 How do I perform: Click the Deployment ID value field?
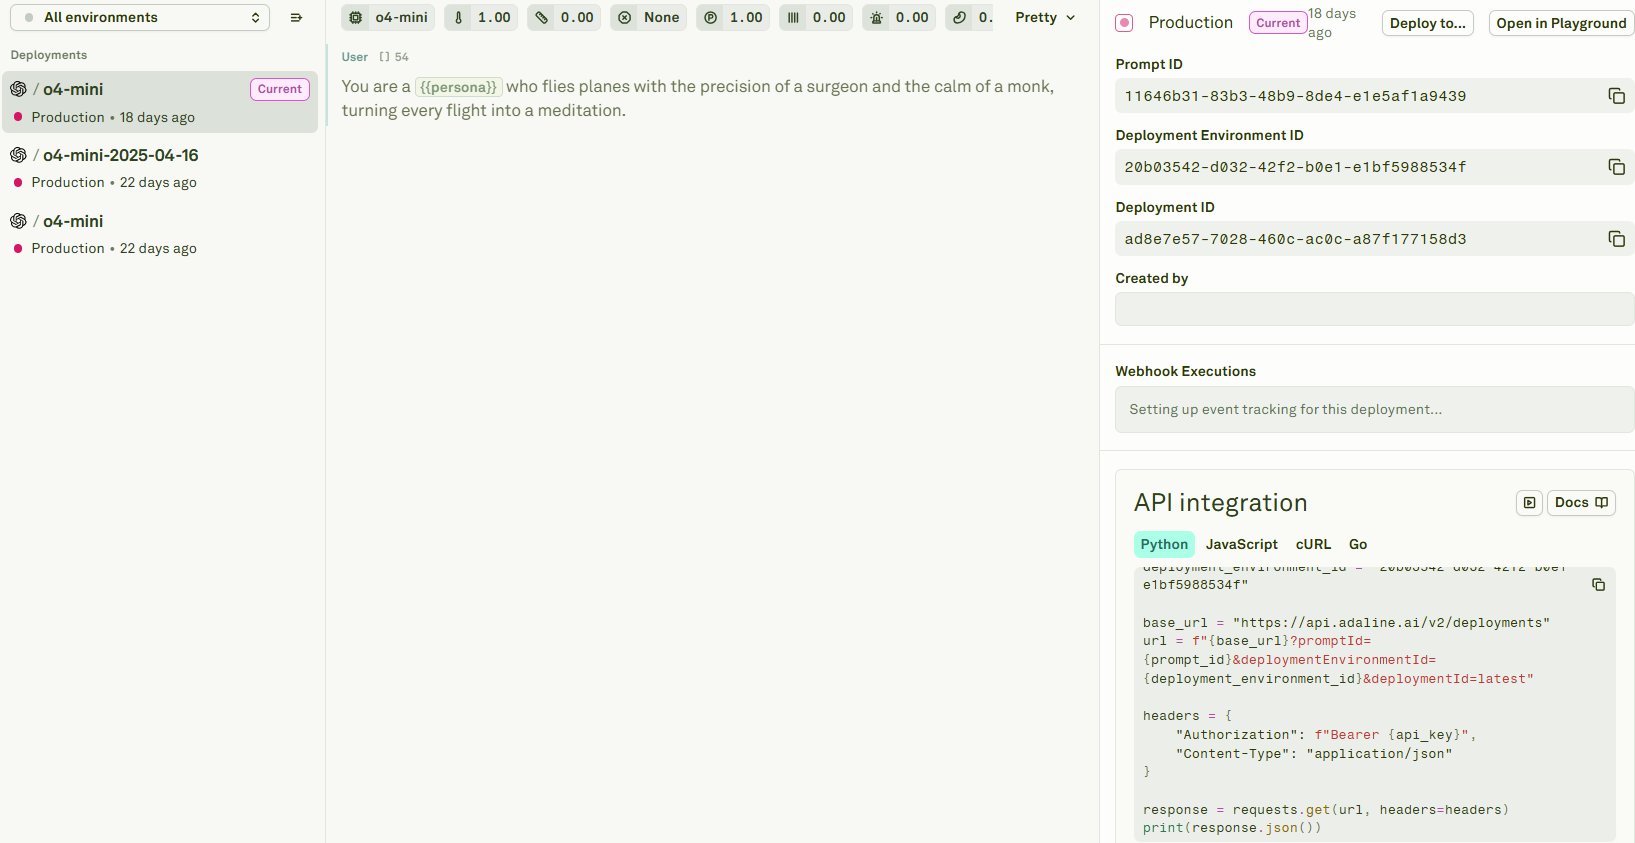point(1375,239)
